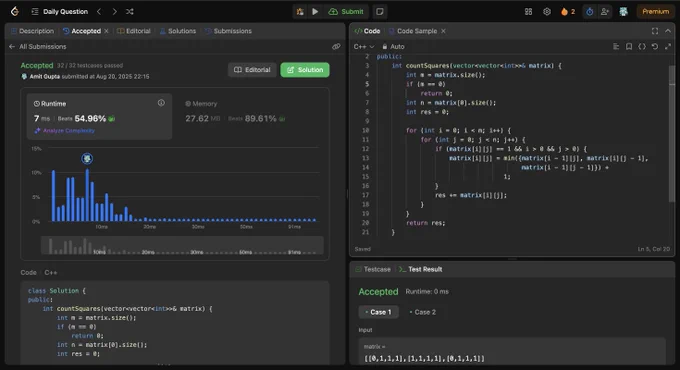View the streak fire counter
Screen dimensions: 680x370
click(568, 12)
